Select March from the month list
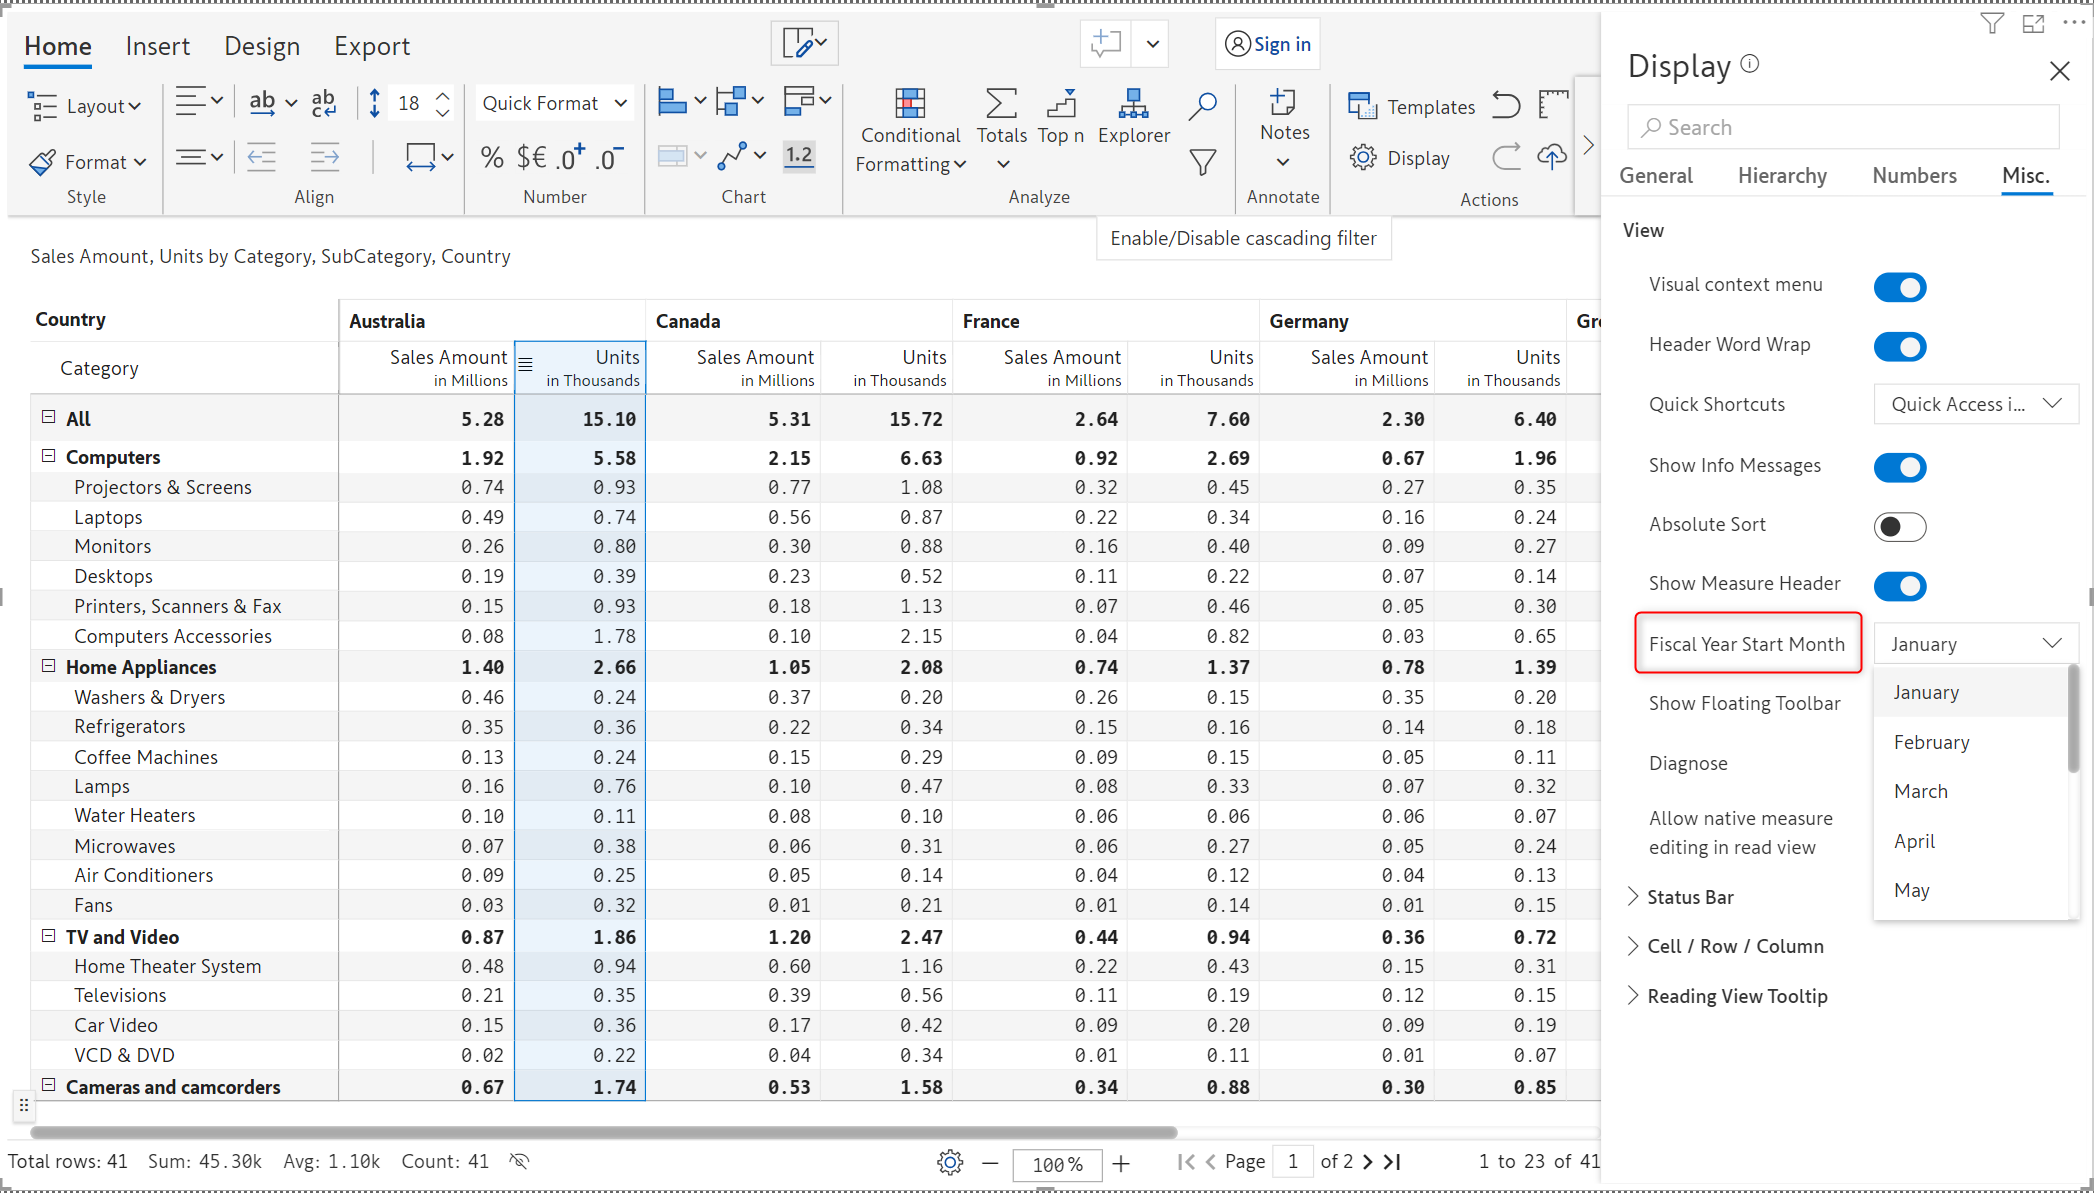 [x=1920, y=791]
